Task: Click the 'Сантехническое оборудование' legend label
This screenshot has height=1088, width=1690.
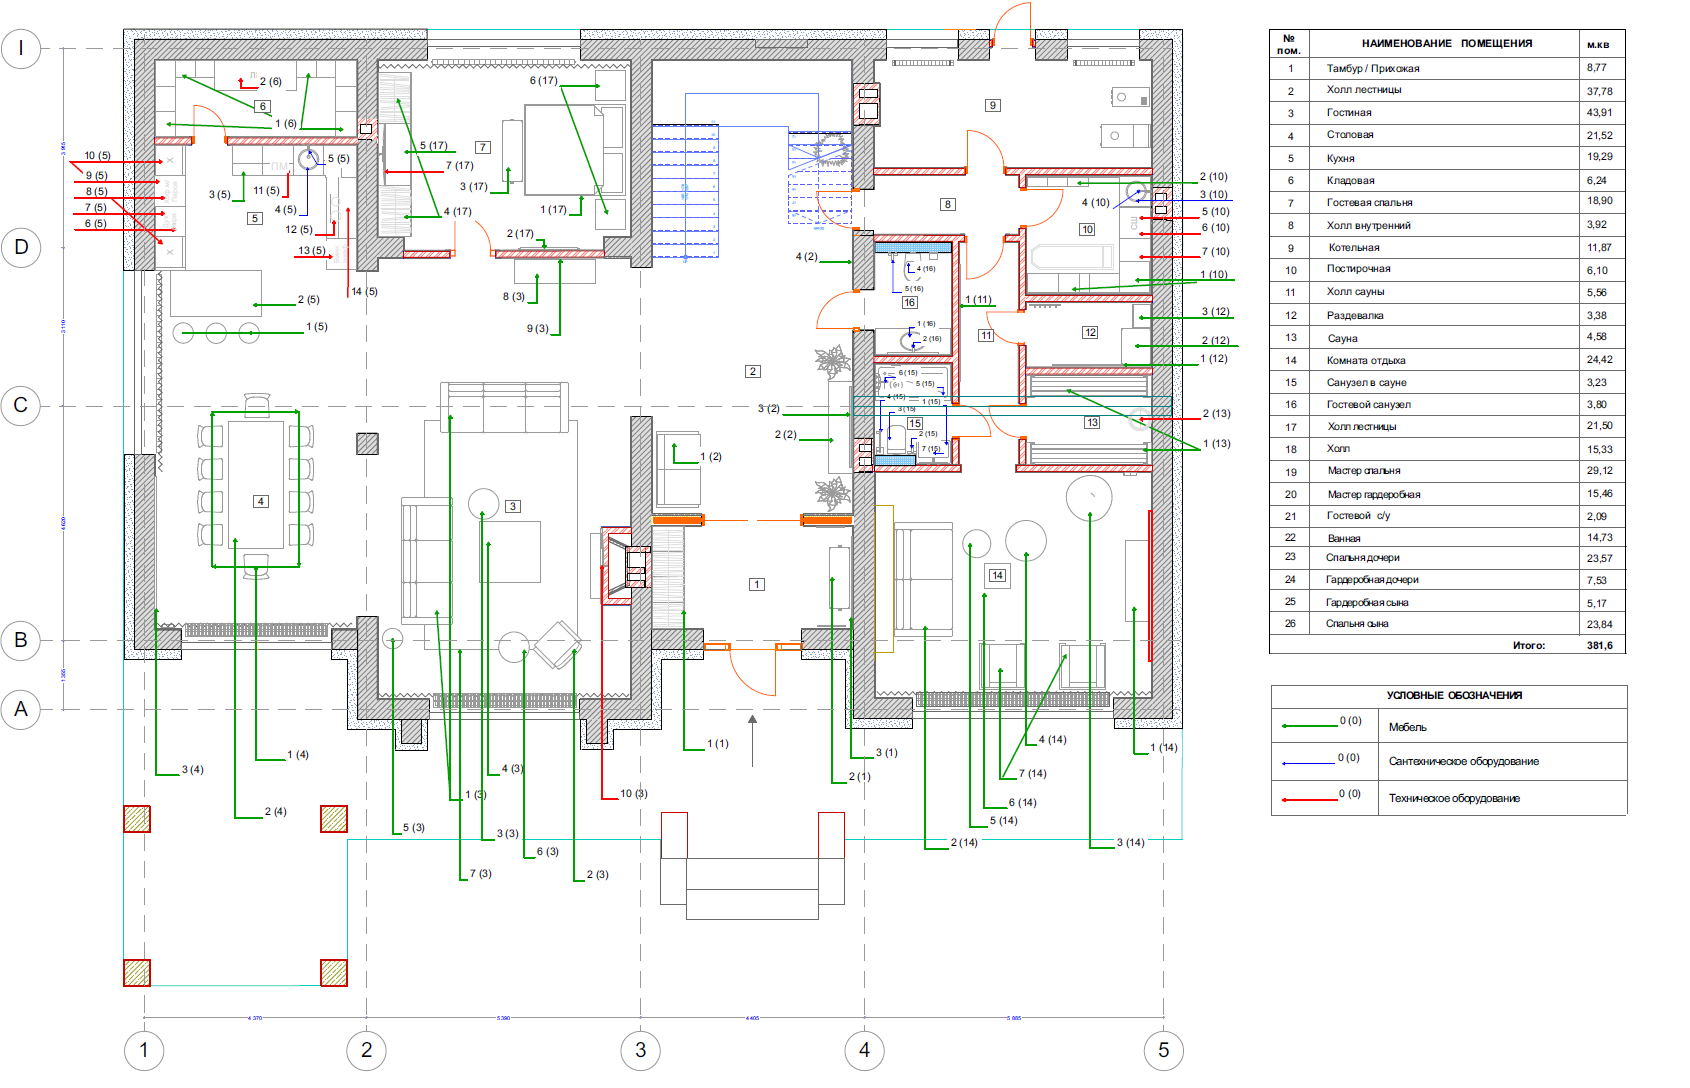Action: (1463, 762)
